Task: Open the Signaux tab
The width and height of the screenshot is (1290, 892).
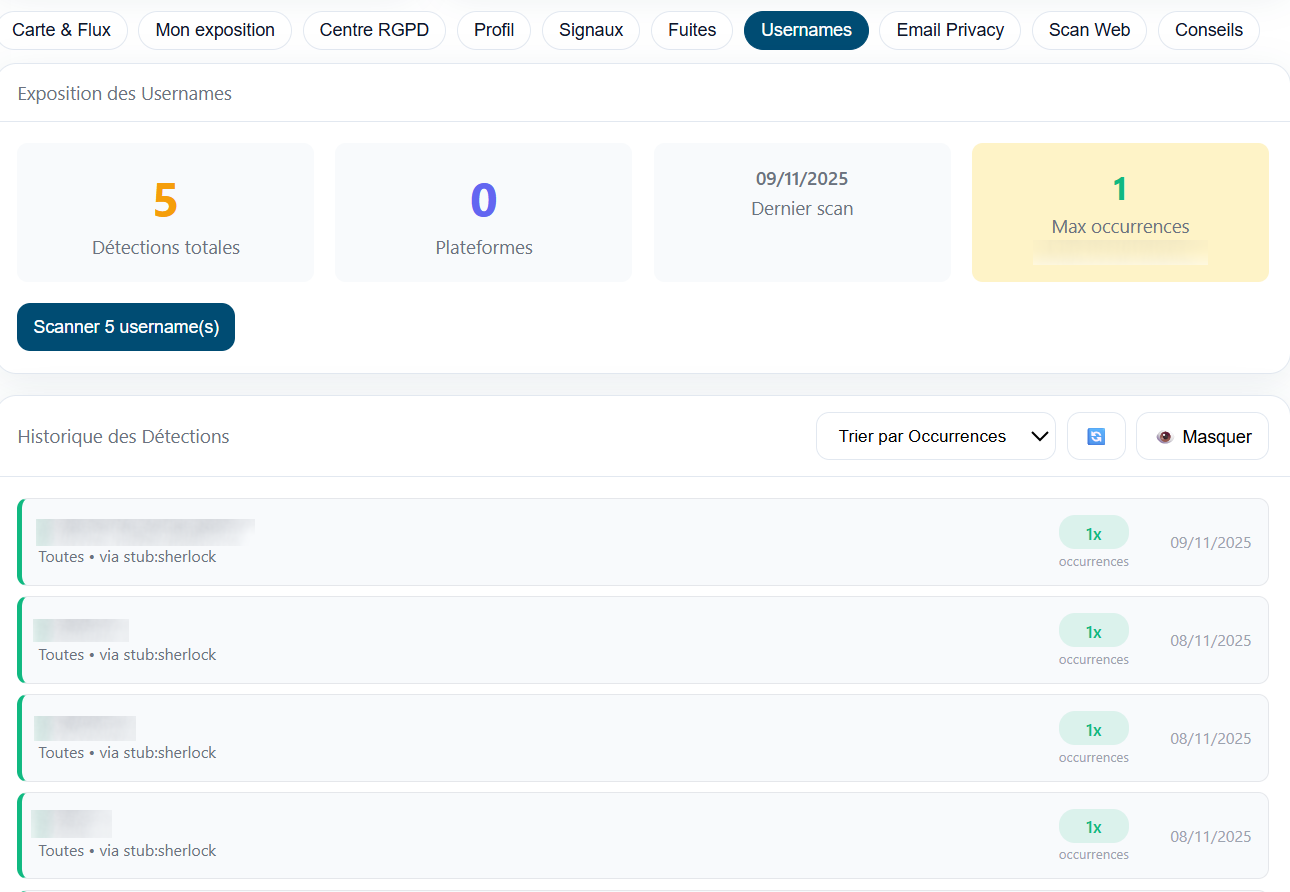Action: pyautogui.click(x=591, y=30)
